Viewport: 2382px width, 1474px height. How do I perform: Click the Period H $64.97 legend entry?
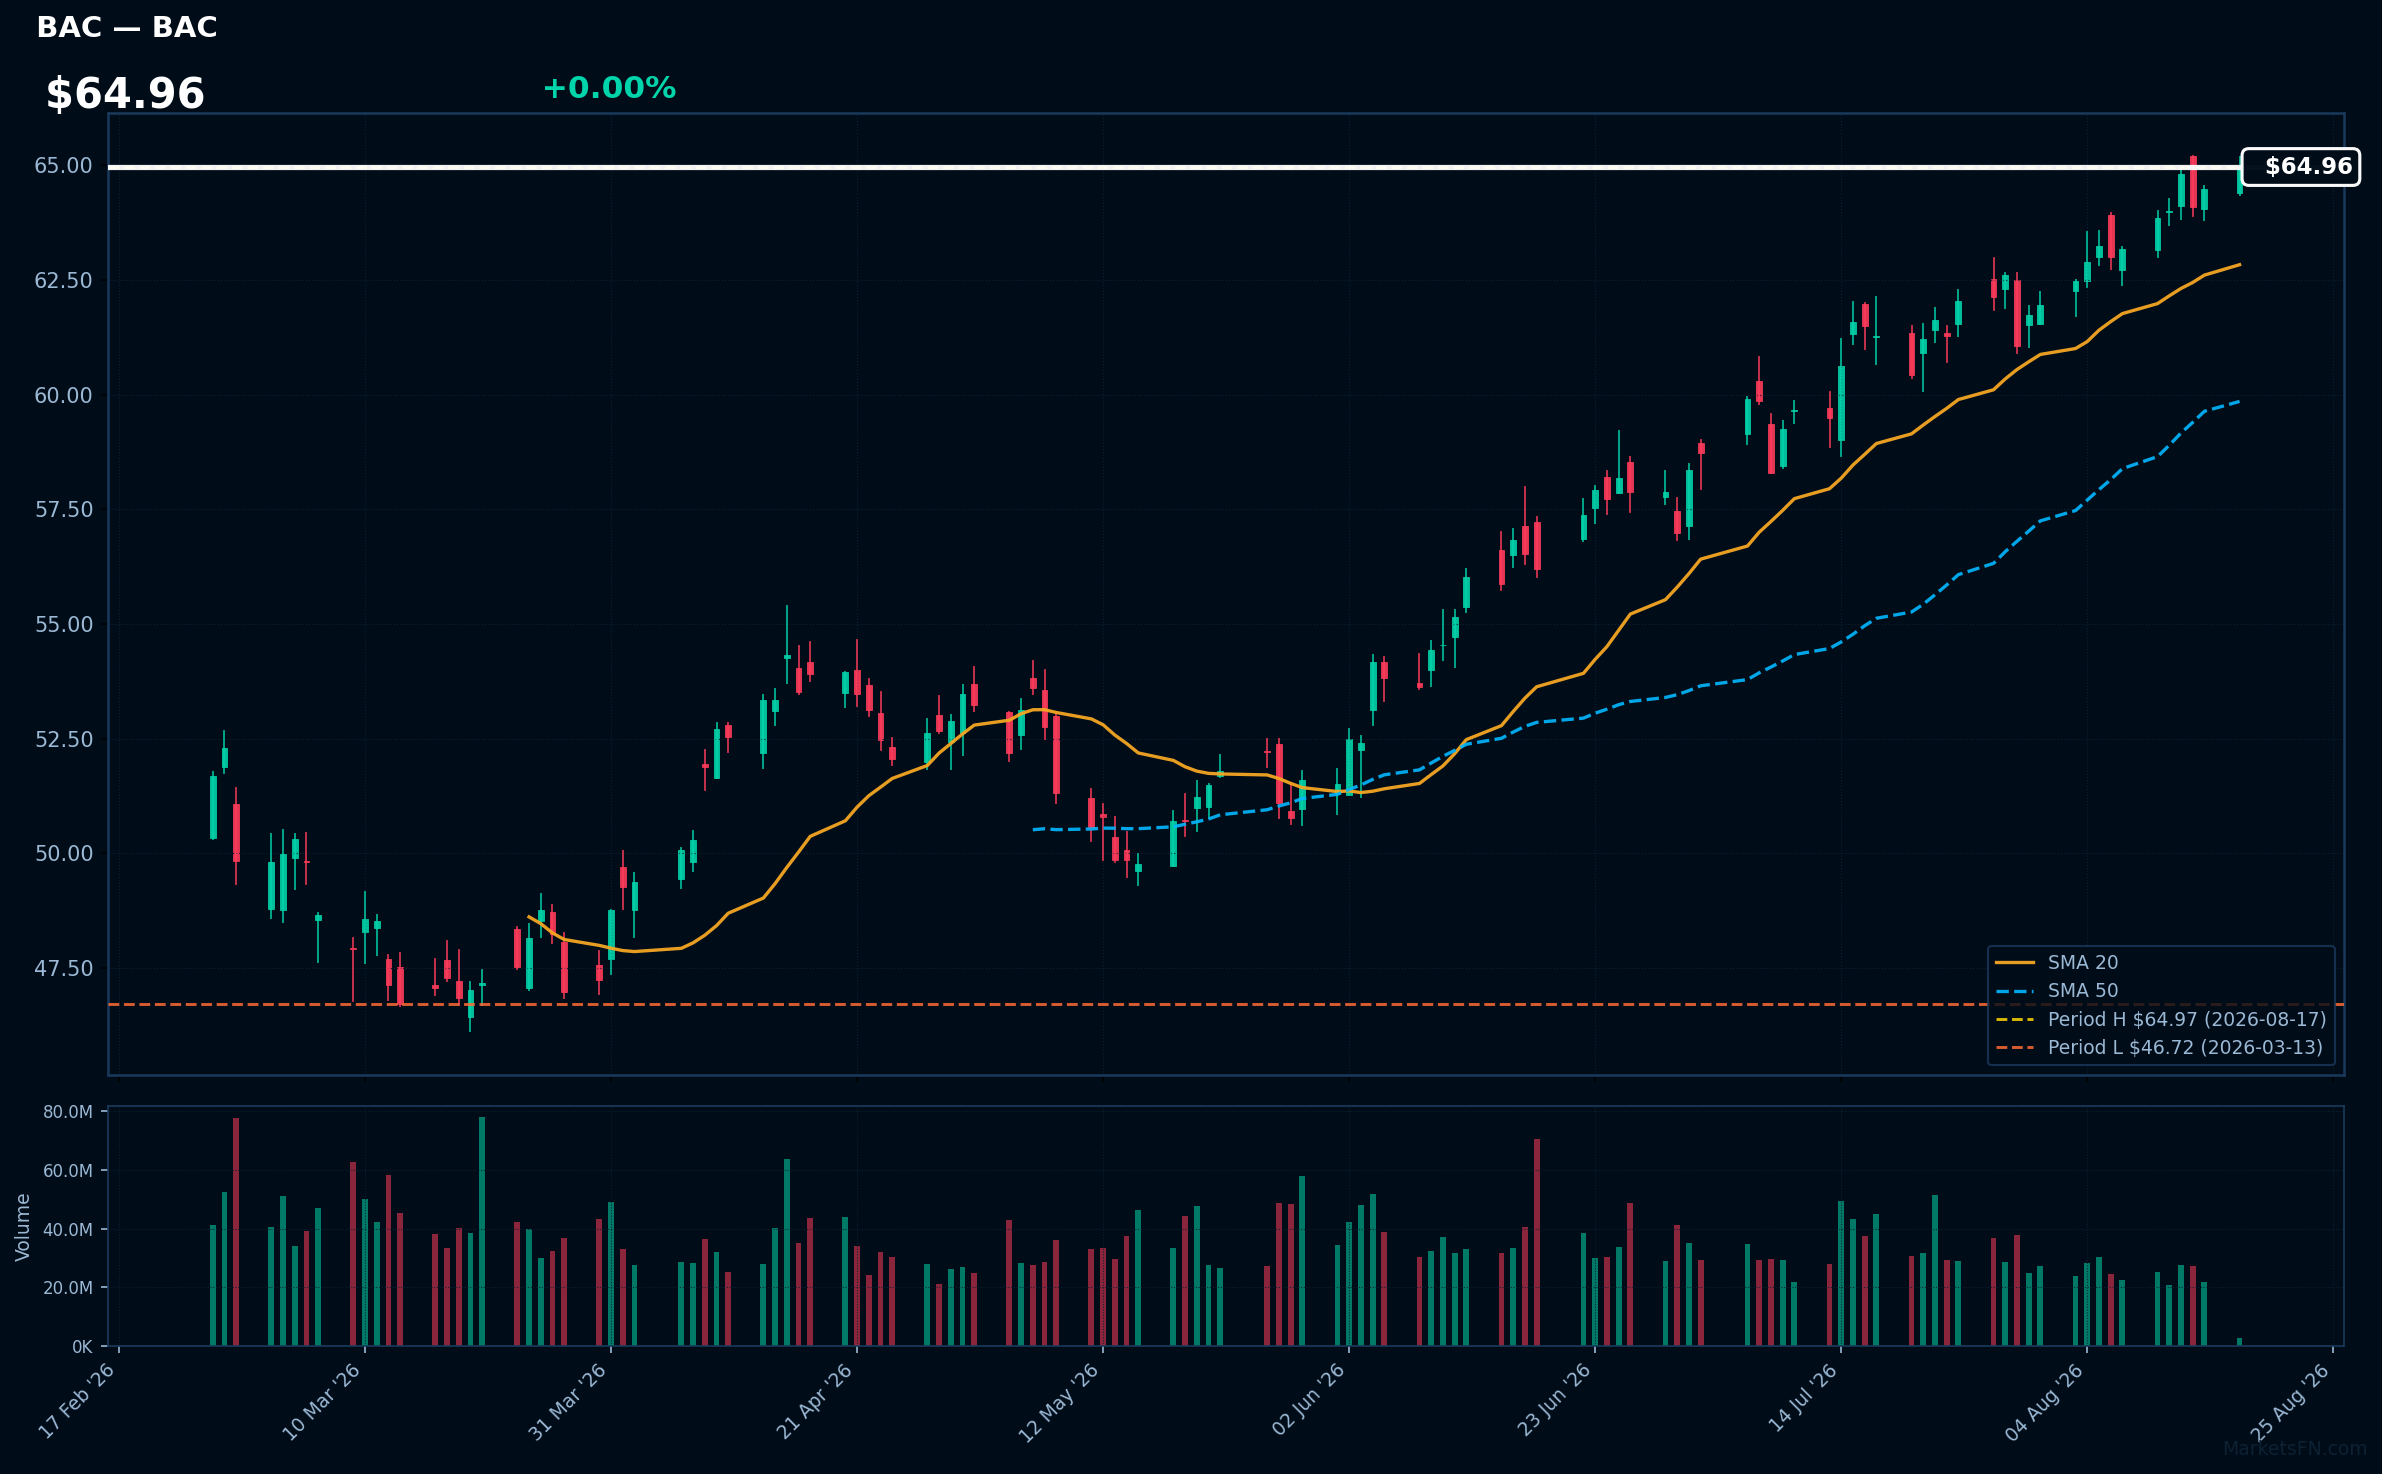2187,1019
